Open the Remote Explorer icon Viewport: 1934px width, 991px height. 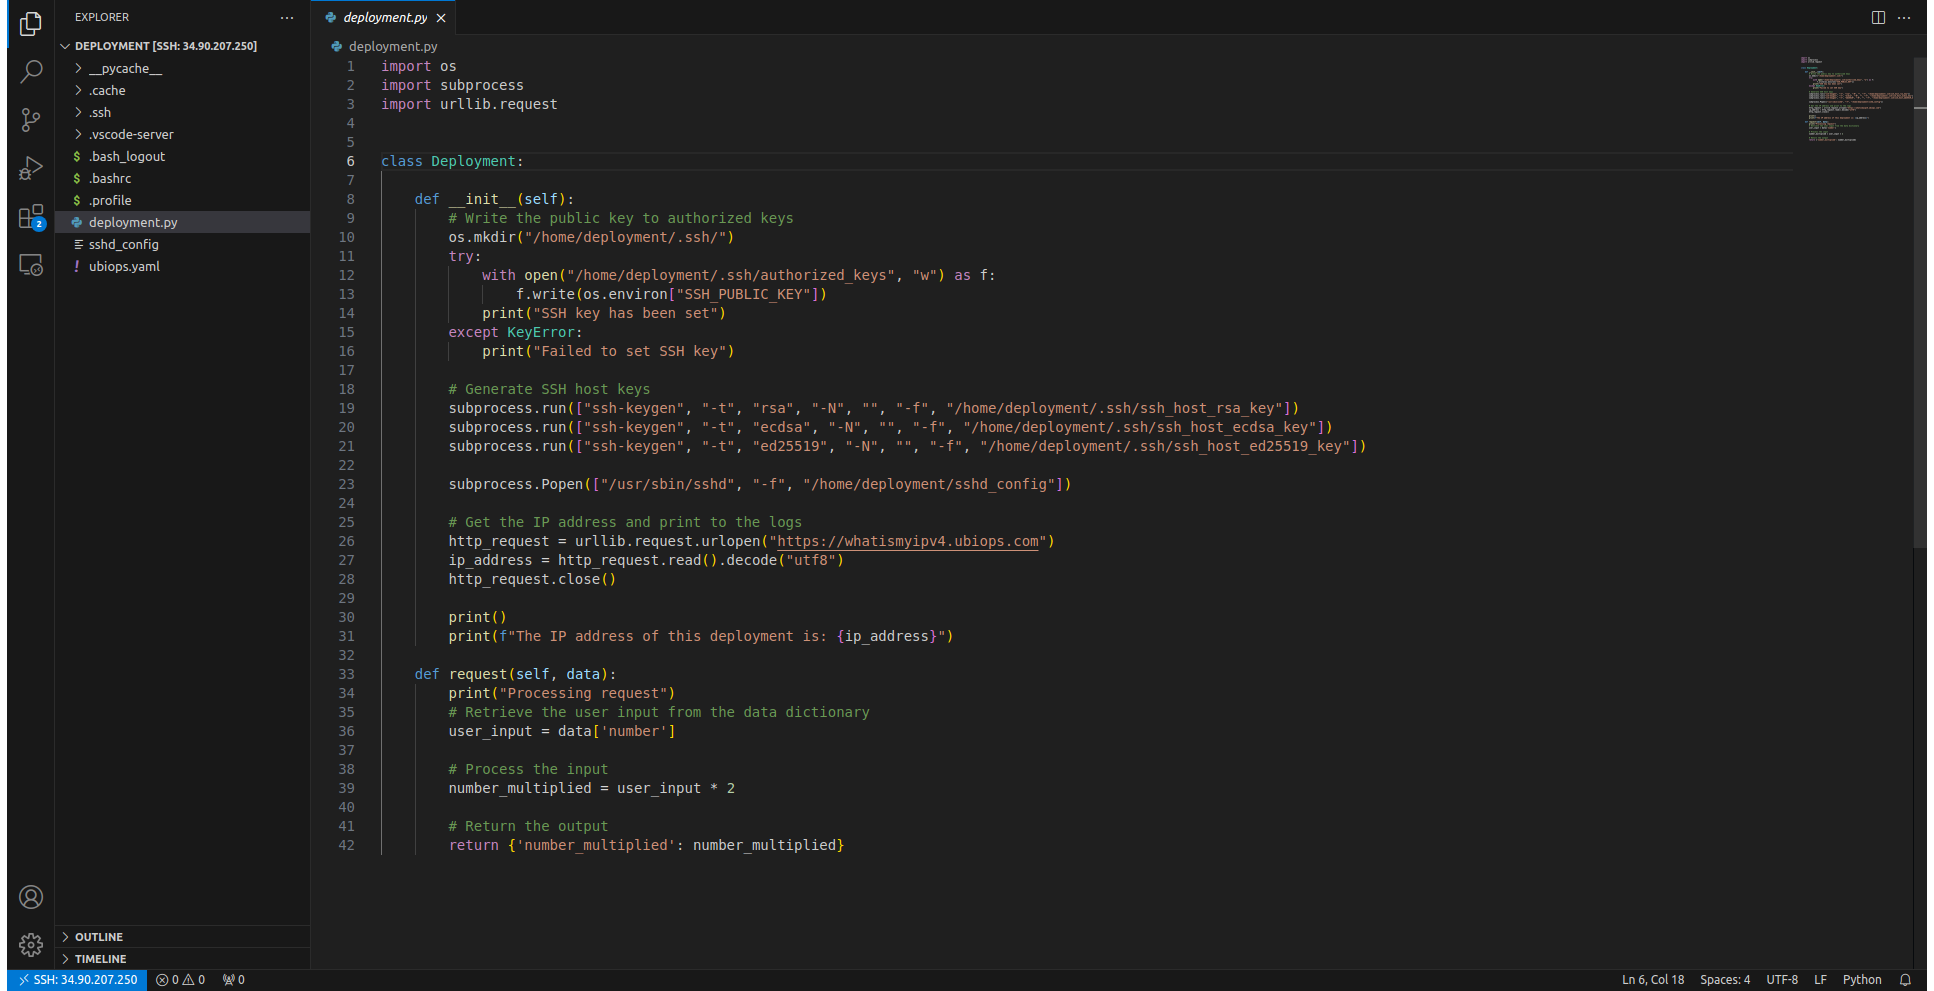[x=31, y=265]
